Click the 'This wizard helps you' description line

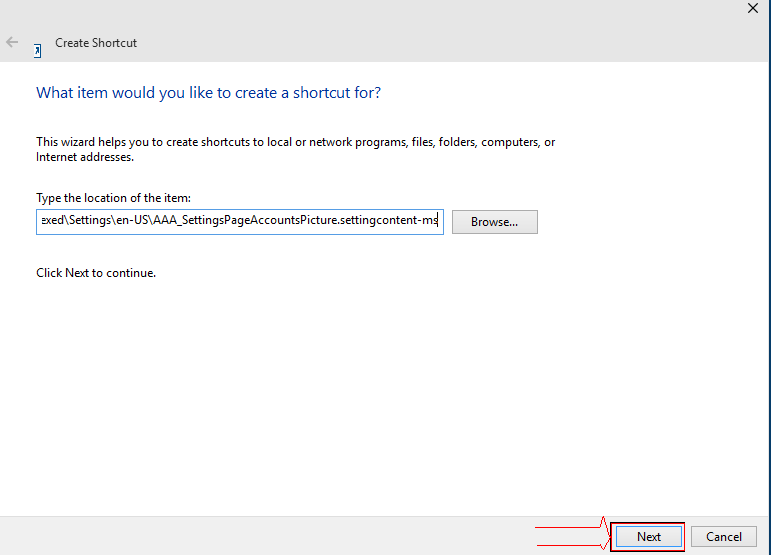coord(295,142)
